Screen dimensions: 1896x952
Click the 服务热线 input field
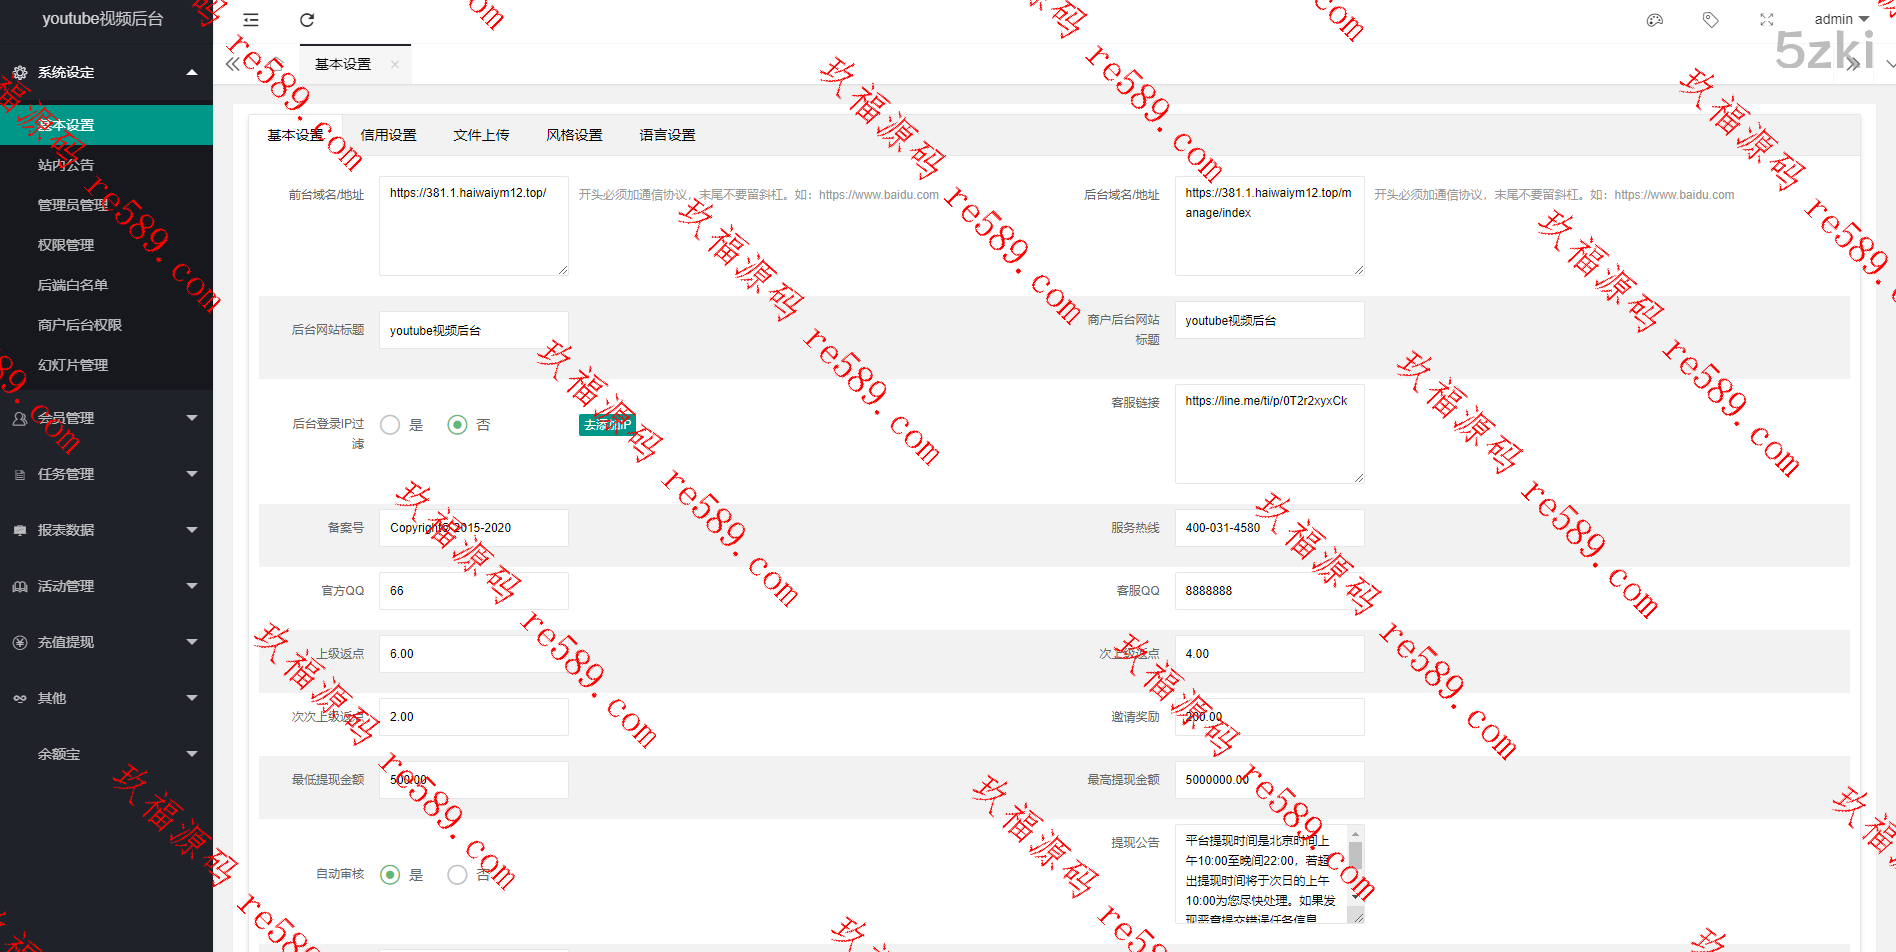tap(1268, 528)
